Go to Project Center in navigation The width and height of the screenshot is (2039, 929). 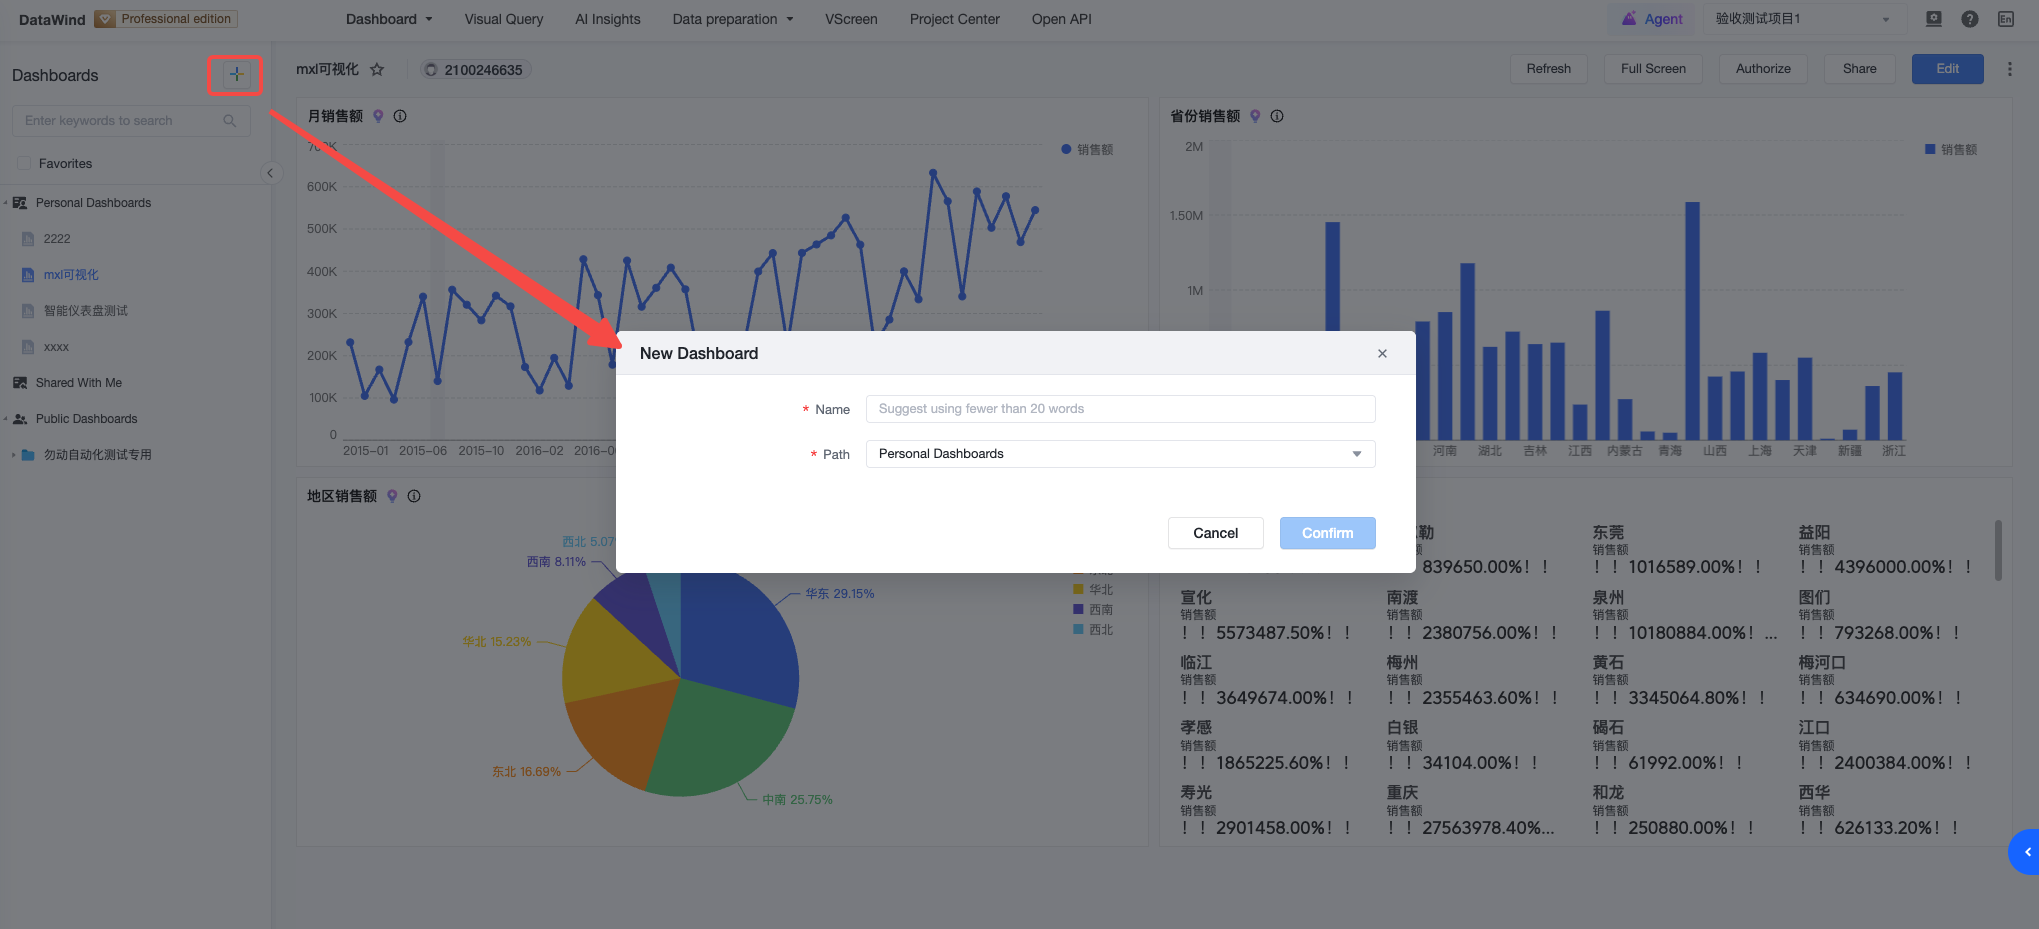pyautogui.click(x=954, y=19)
